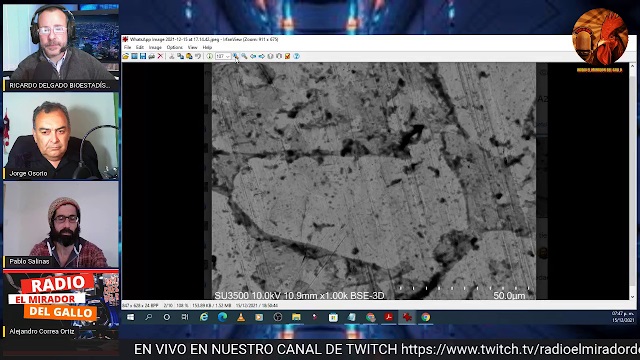640x360 pixels.
Task: Open Task View from the taskbar
Action: [185, 317]
